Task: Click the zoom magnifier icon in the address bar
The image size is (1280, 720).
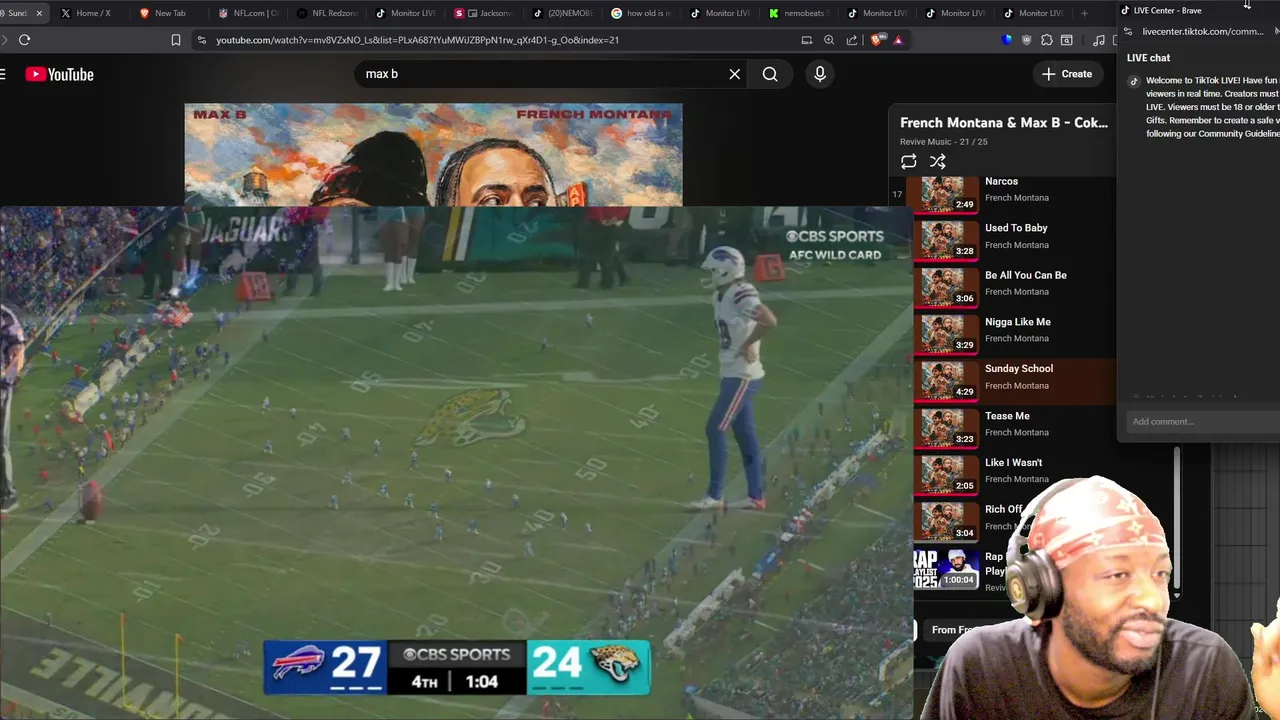Action: (829, 40)
